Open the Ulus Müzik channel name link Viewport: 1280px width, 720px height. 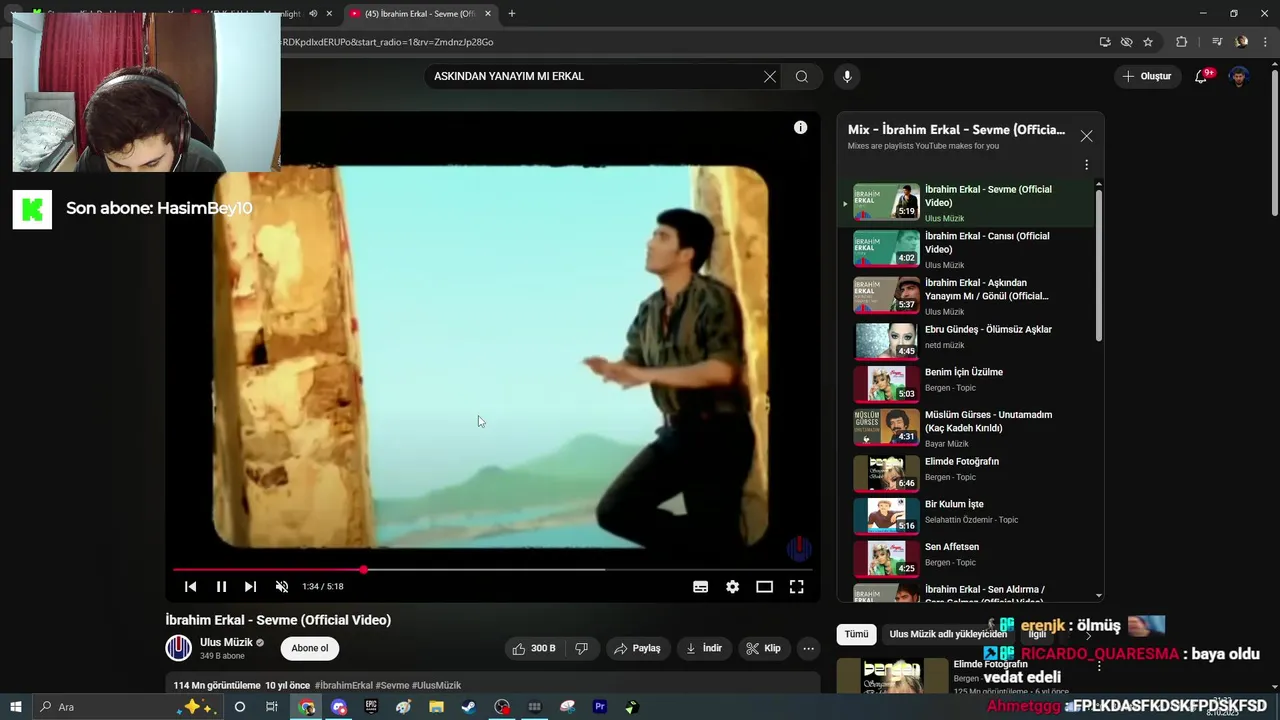coord(226,642)
